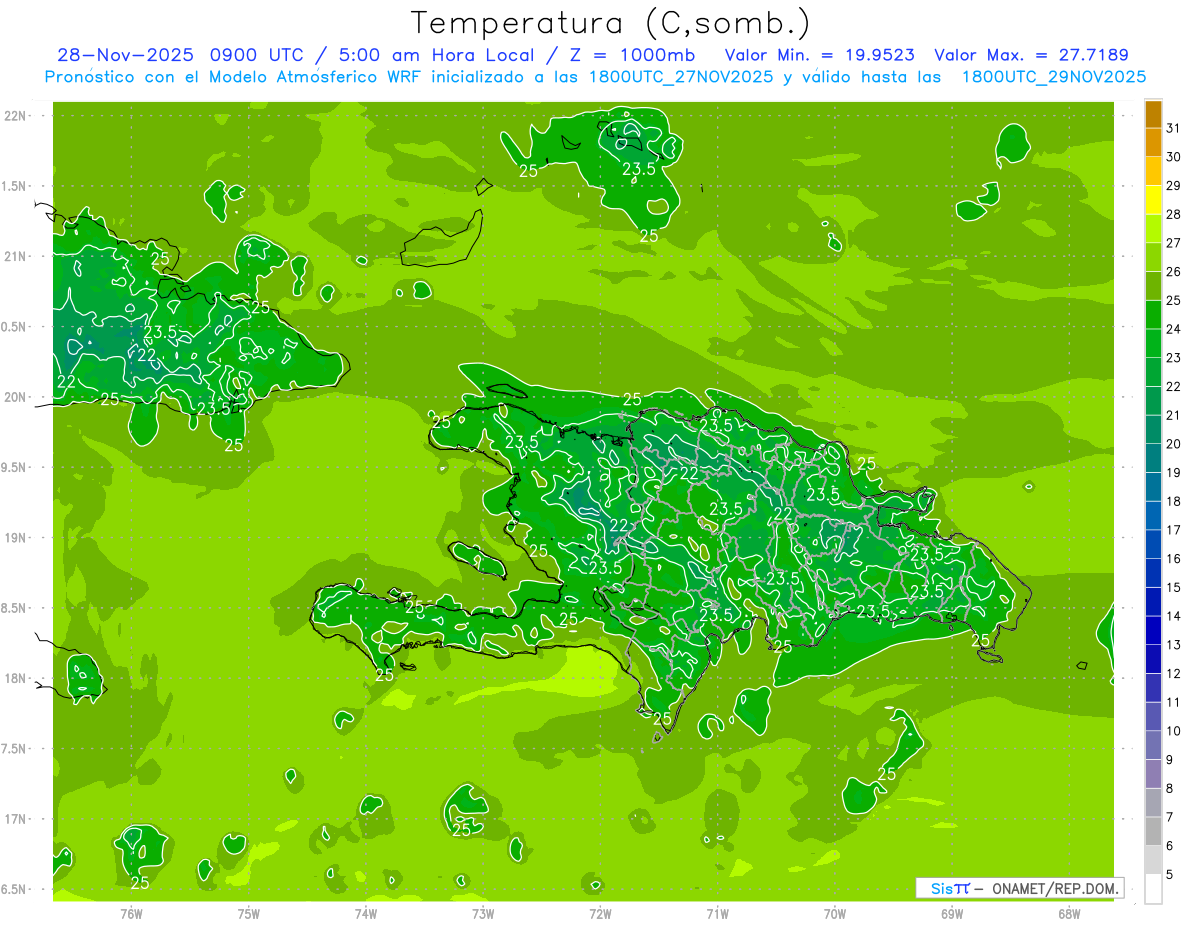Click the yellow scale band between 28 and 29

(1153, 200)
